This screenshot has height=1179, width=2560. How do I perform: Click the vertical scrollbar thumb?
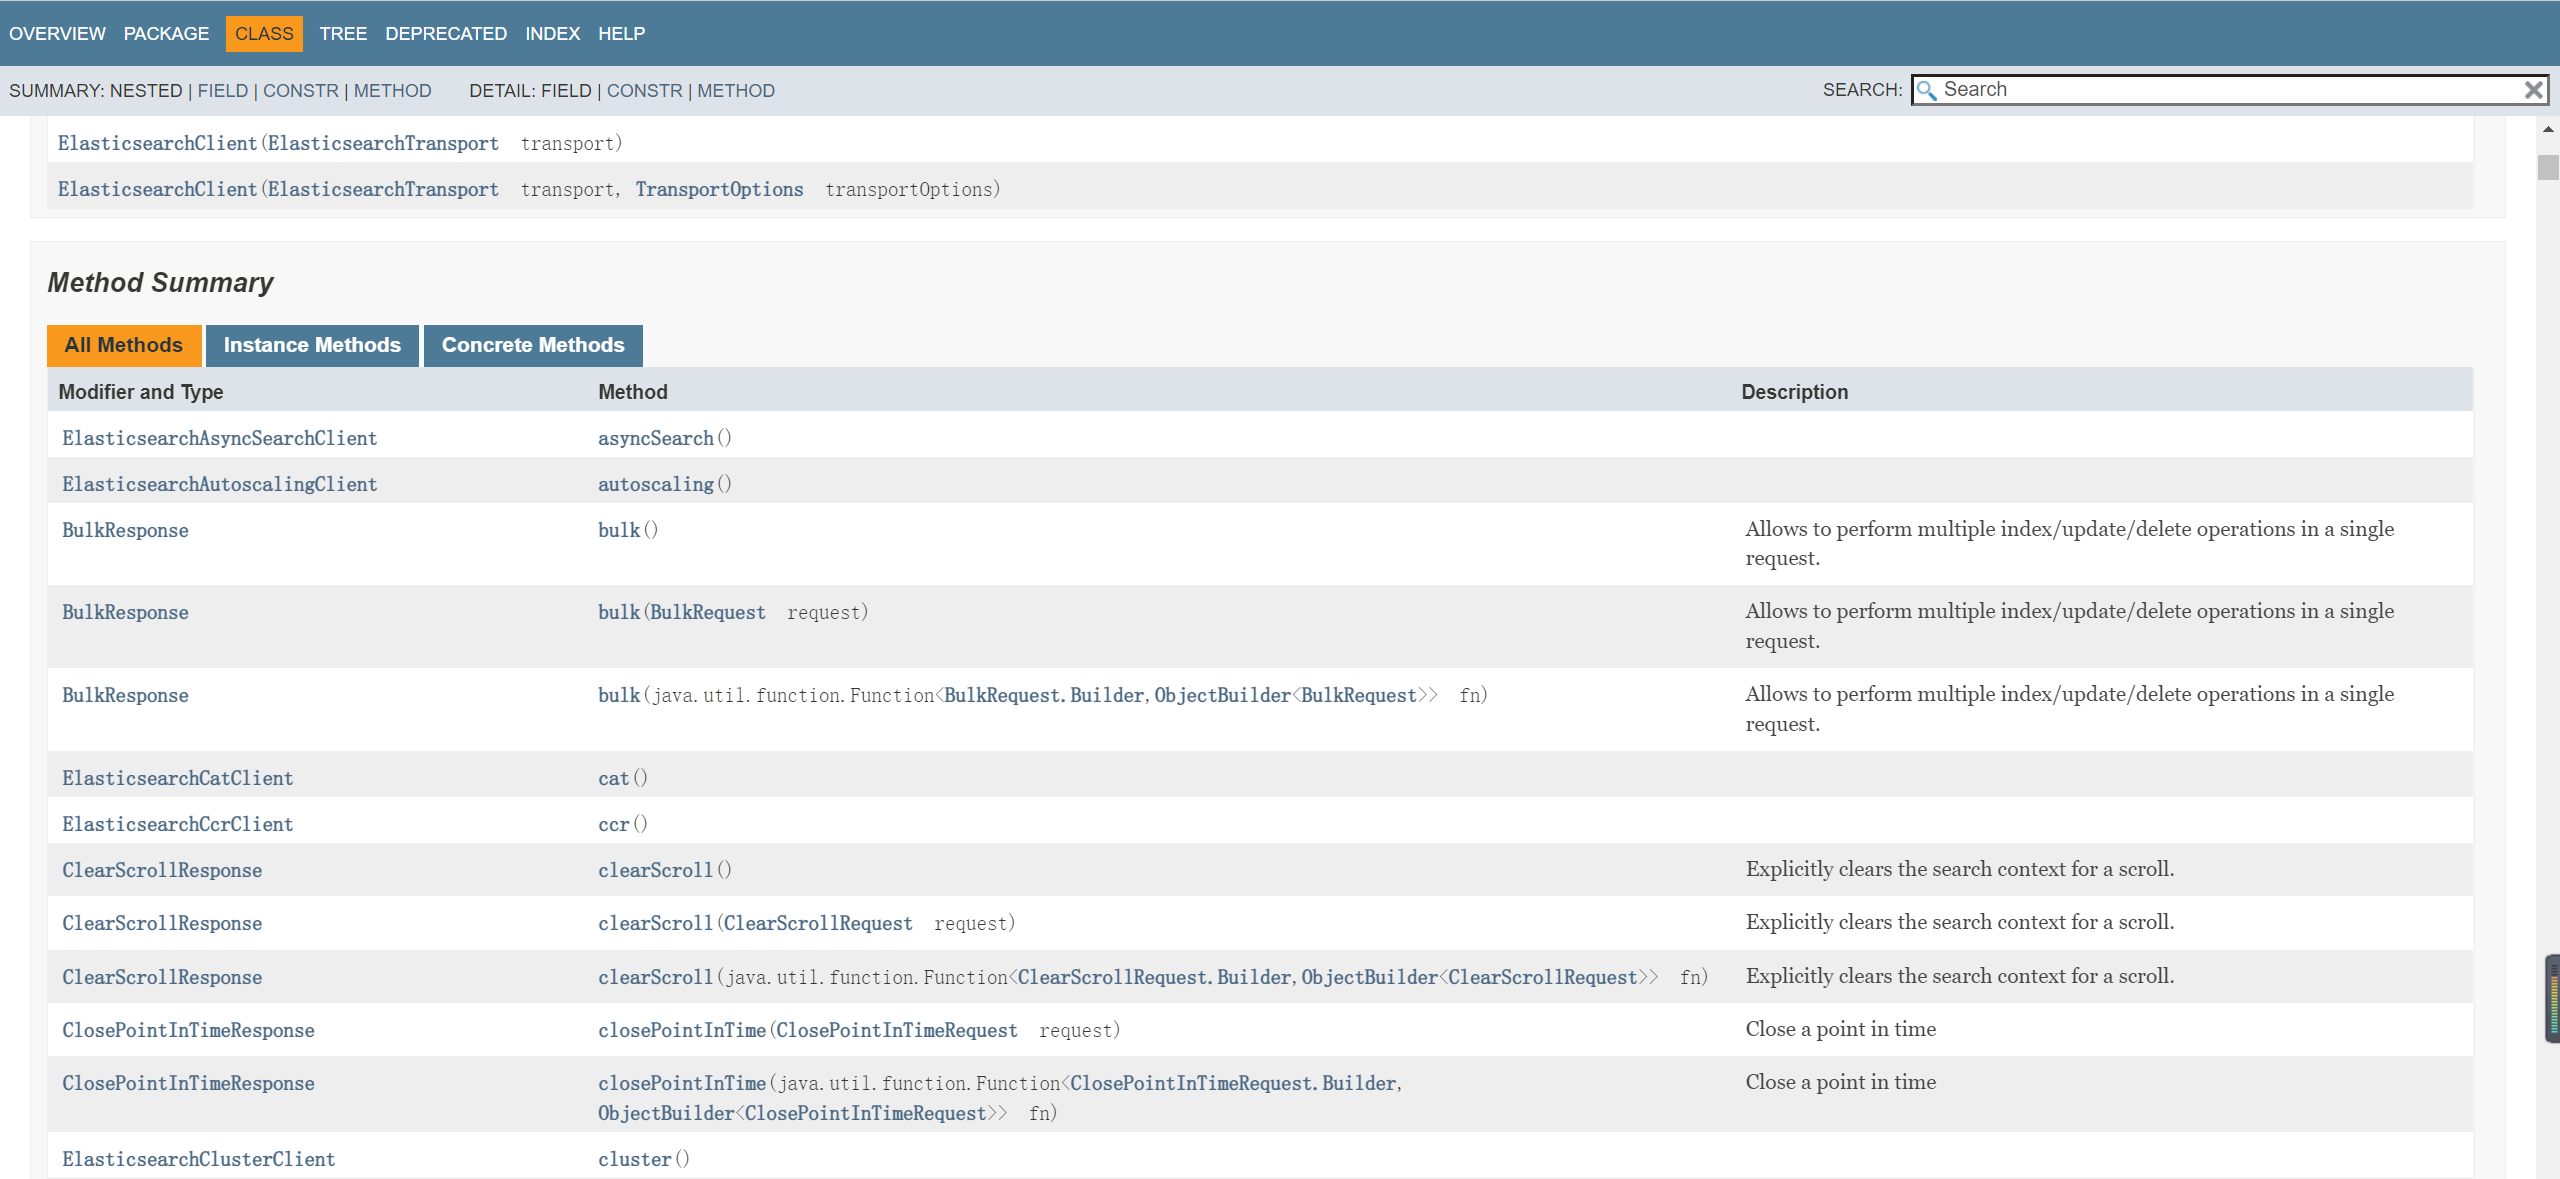coord(2547,167)
